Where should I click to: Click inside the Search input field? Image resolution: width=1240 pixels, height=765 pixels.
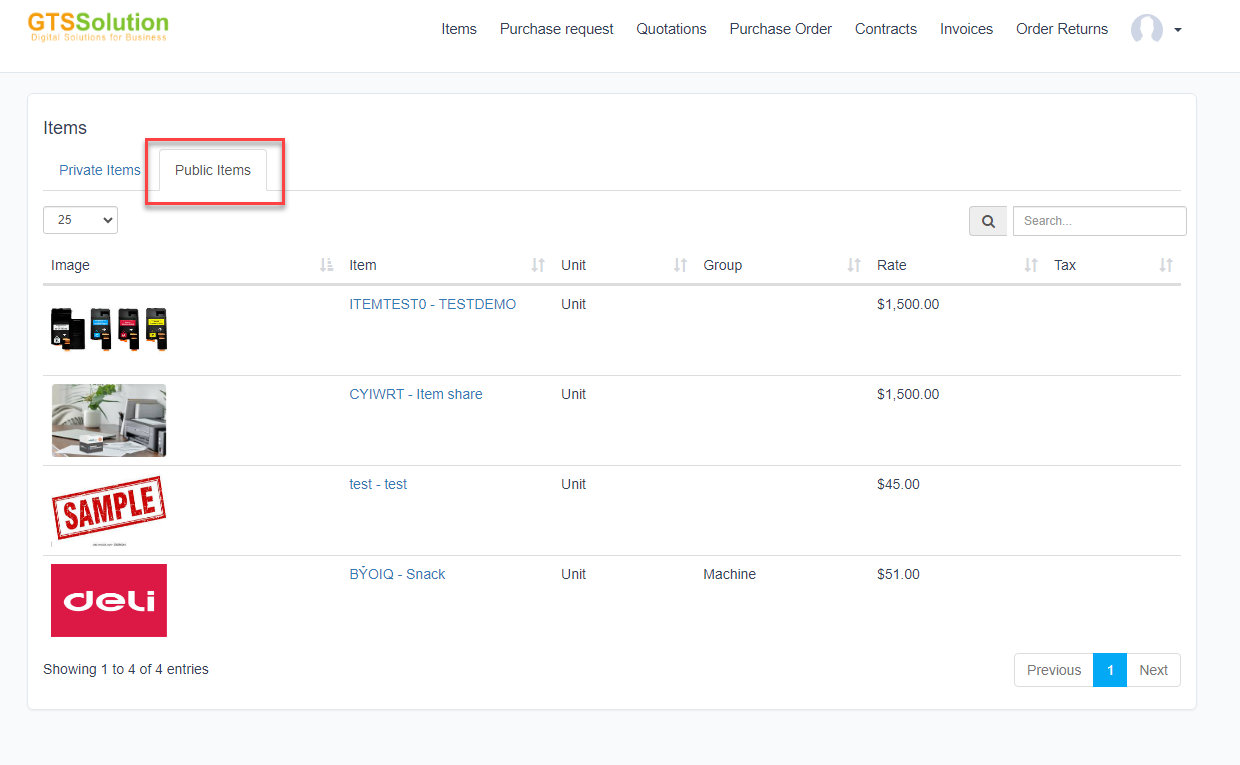point(1099,221)
